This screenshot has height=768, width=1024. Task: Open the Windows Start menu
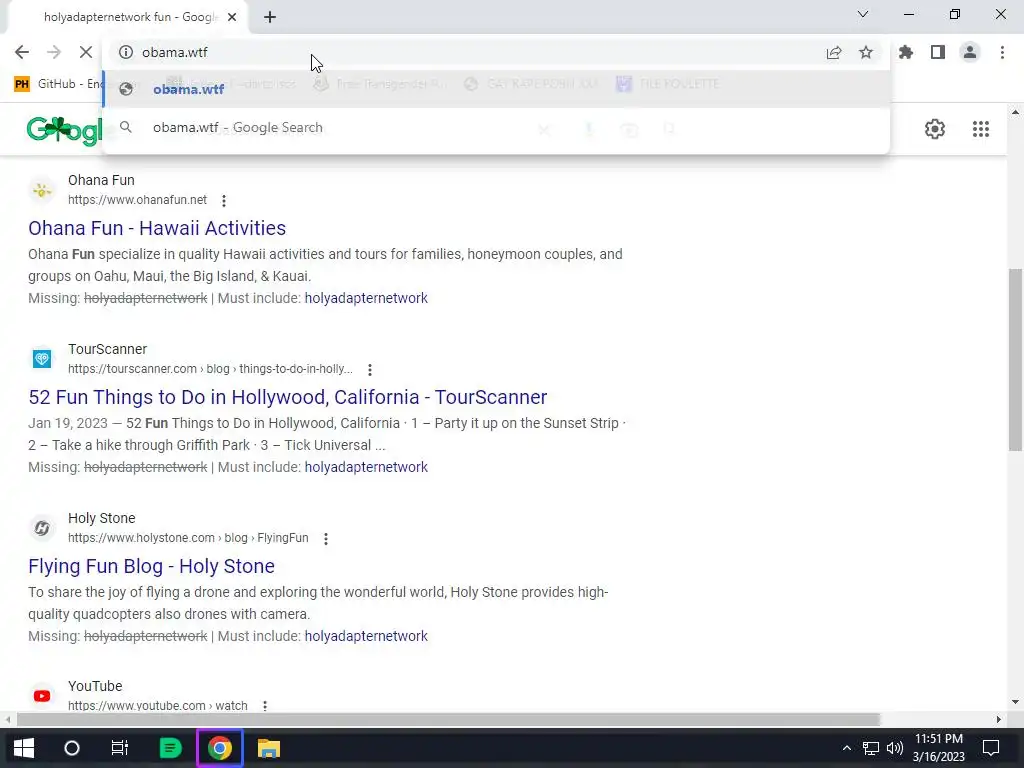pyautogui.click(x=24, y=748)
